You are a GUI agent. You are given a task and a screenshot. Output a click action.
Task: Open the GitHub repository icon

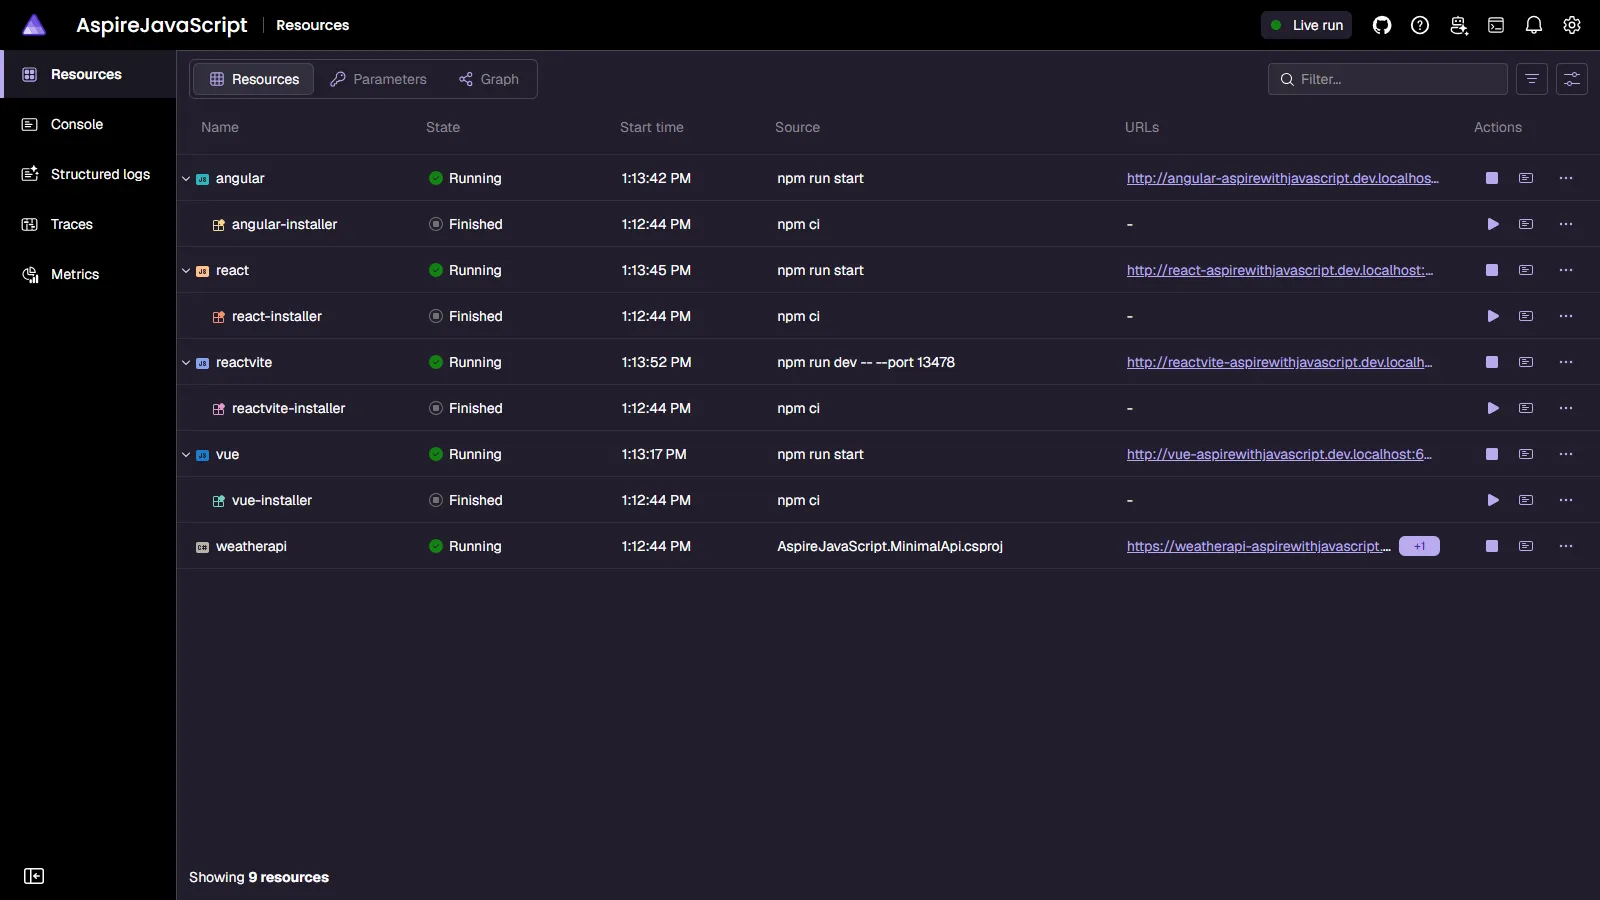pyautogui.click(x=1382, y=25)
